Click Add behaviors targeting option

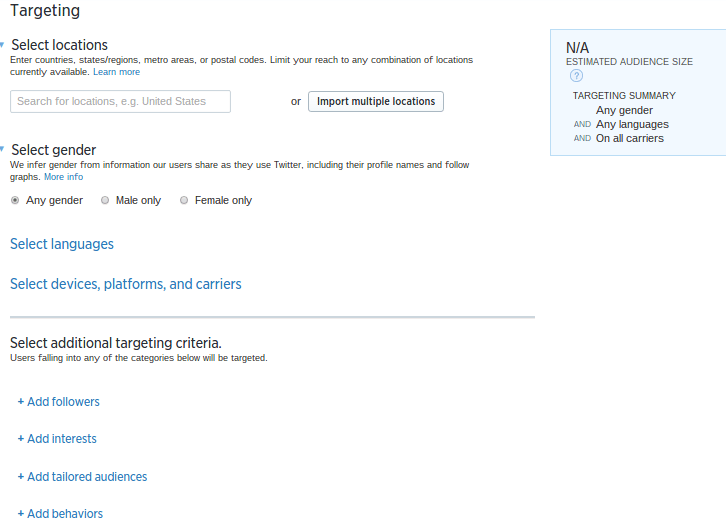pyautogui.click(x=60, y=514)
